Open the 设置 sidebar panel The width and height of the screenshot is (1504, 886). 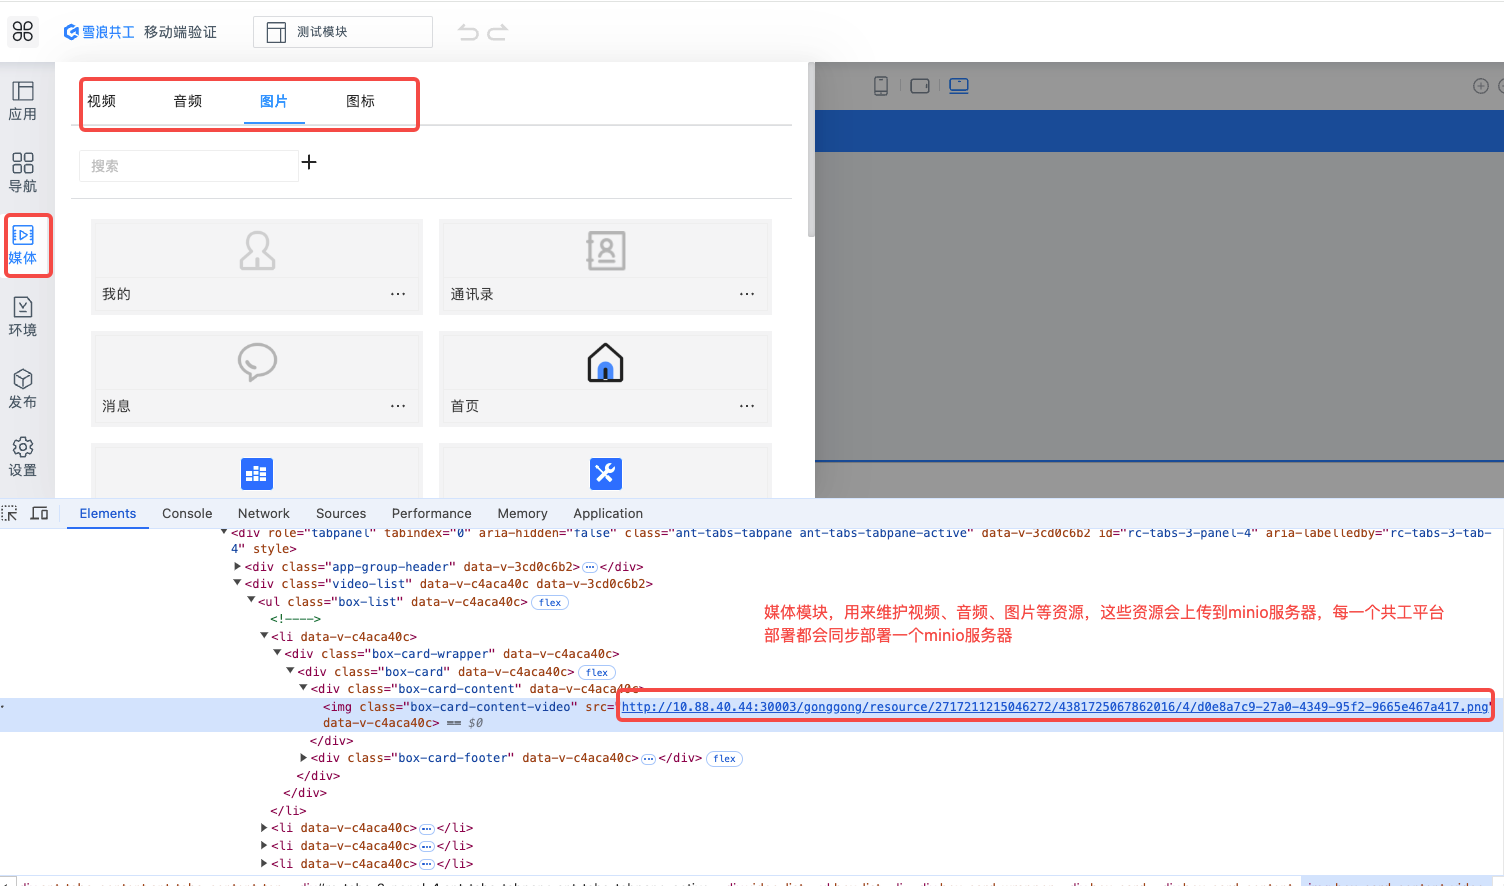pos(23,457)
